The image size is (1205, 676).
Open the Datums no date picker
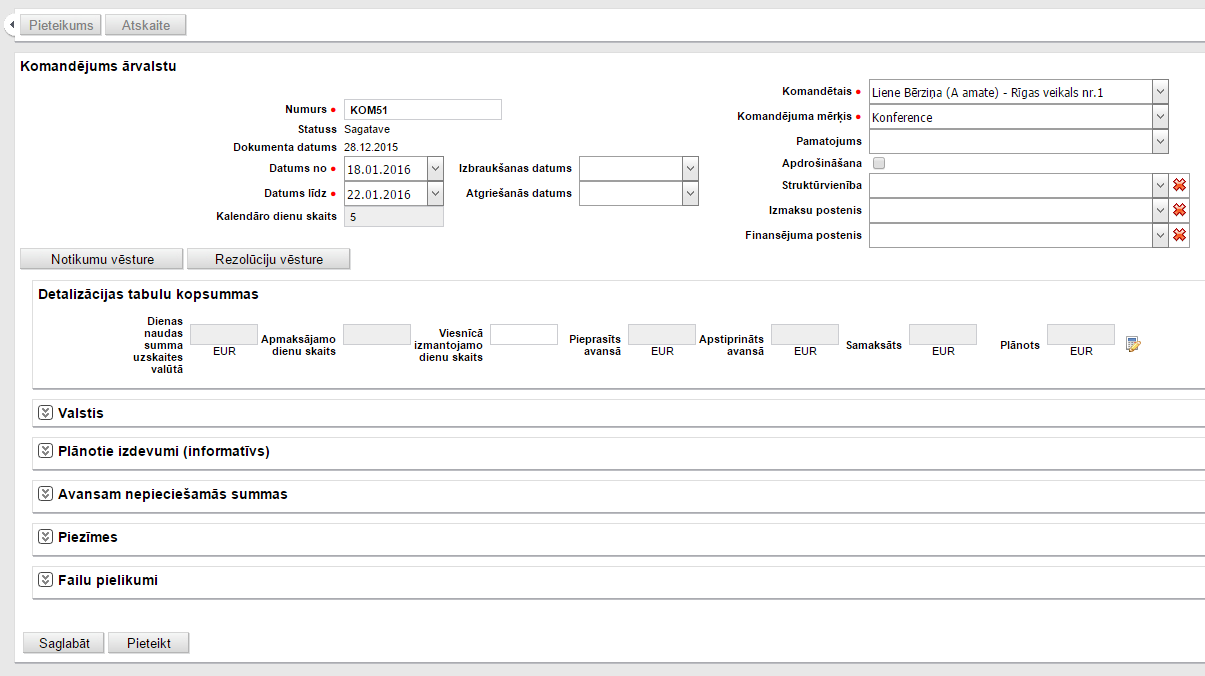(x=435, y=169)
